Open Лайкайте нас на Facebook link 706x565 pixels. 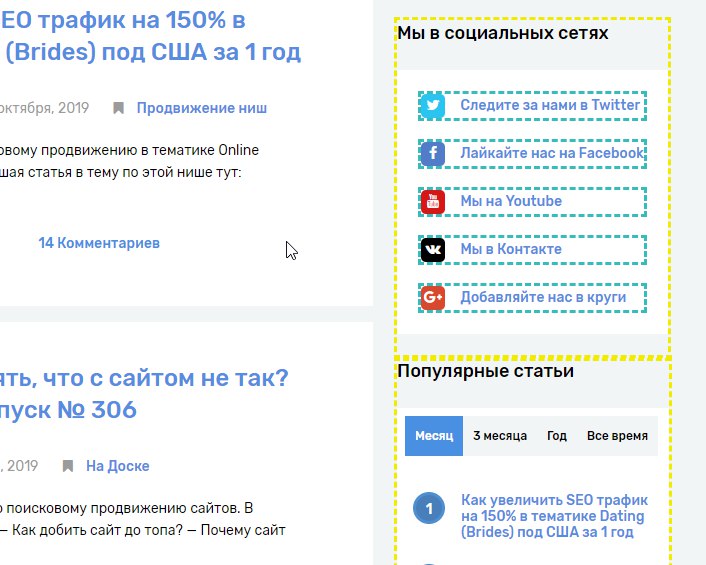pyautogui.click(x=552, y=153)
